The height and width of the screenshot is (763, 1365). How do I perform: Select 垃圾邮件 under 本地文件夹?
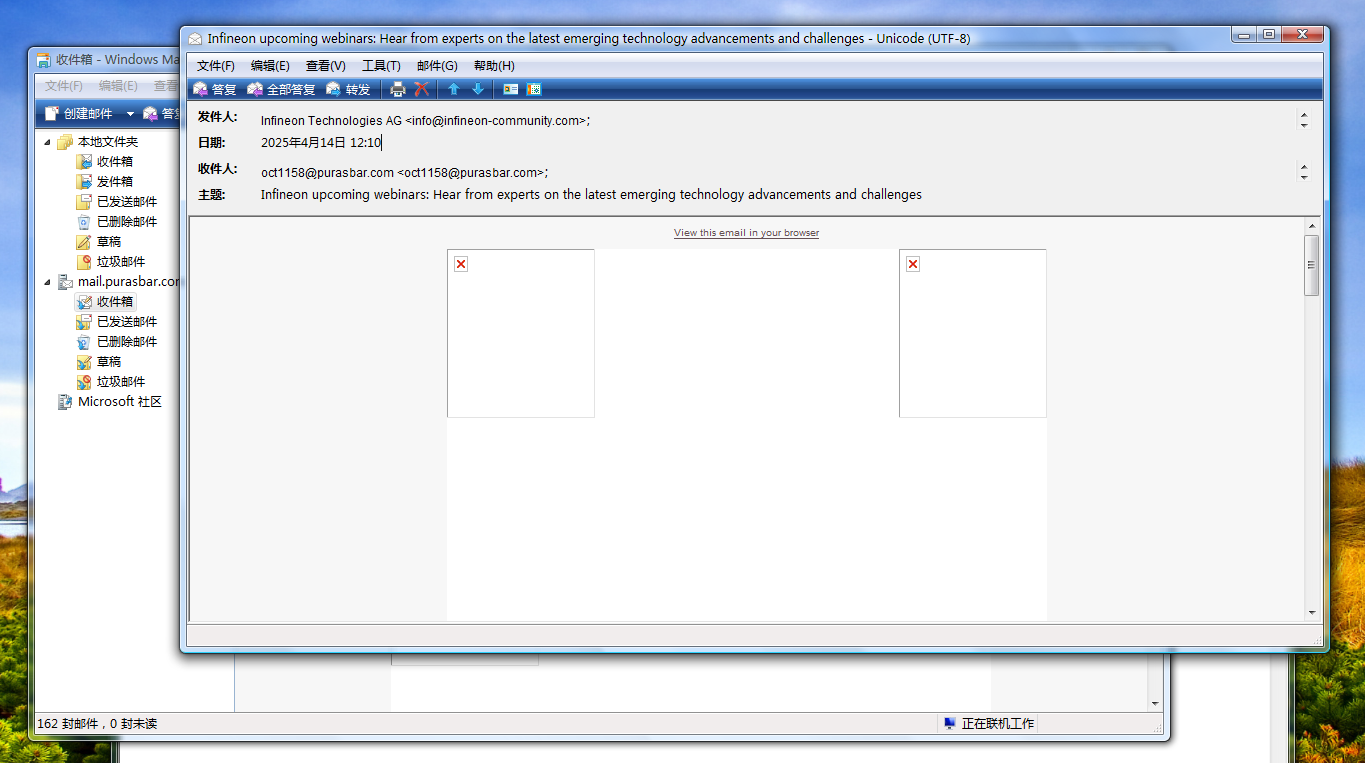(111, 262)
